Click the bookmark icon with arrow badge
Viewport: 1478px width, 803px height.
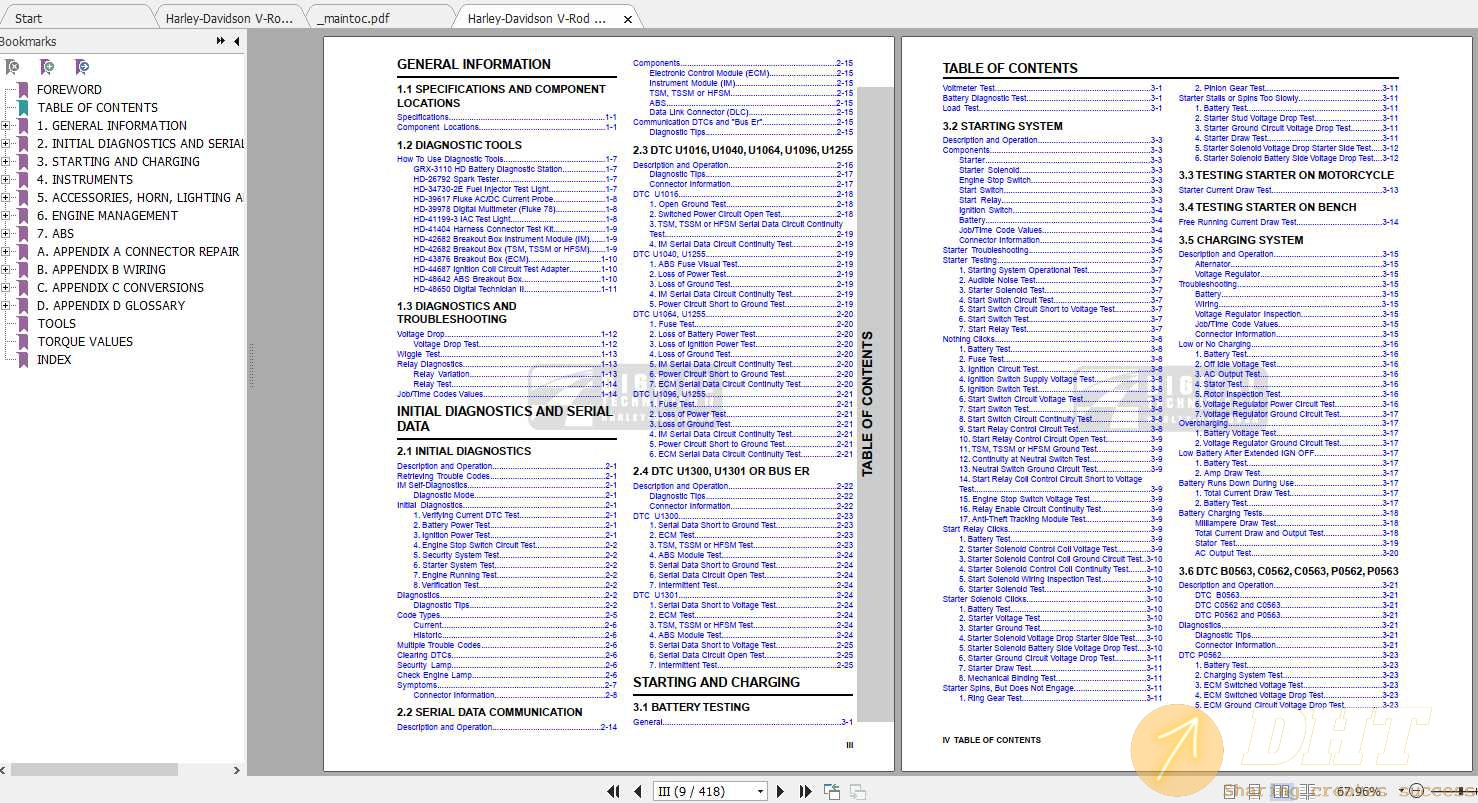[x=82, y=67]
